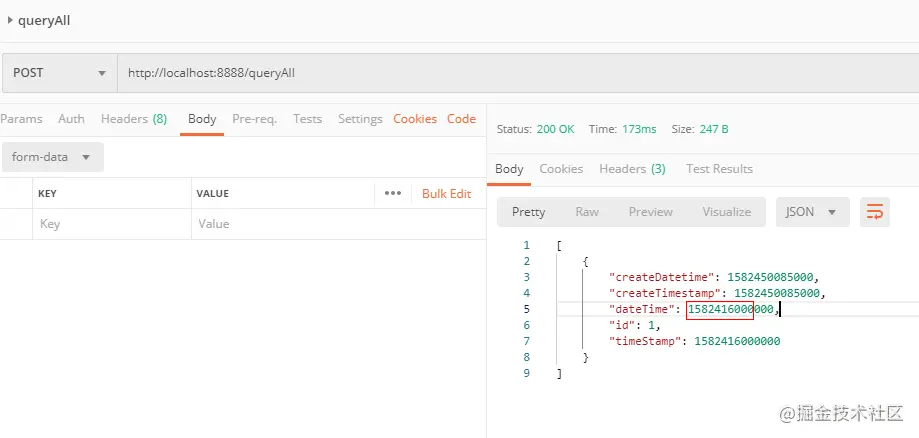Click the Key input field
The image size is (919, 438).
110,224
